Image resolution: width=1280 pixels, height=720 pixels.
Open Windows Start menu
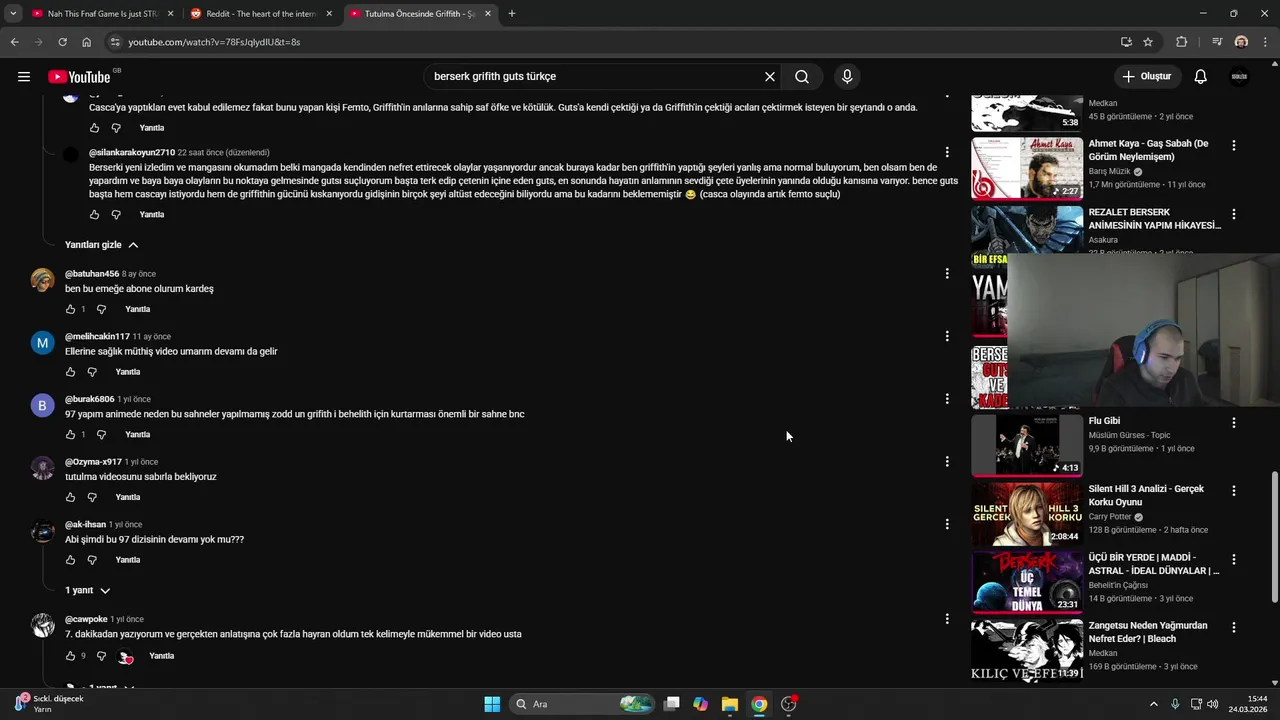coord(492,704)
